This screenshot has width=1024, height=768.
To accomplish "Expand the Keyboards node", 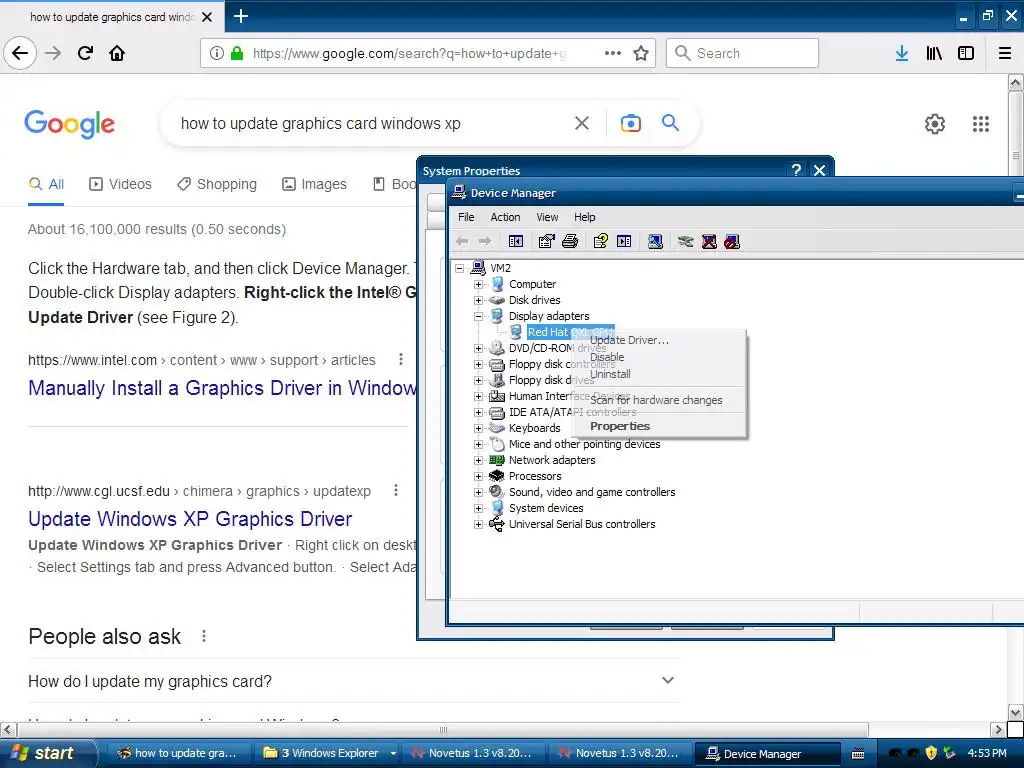I will point(478,428).
